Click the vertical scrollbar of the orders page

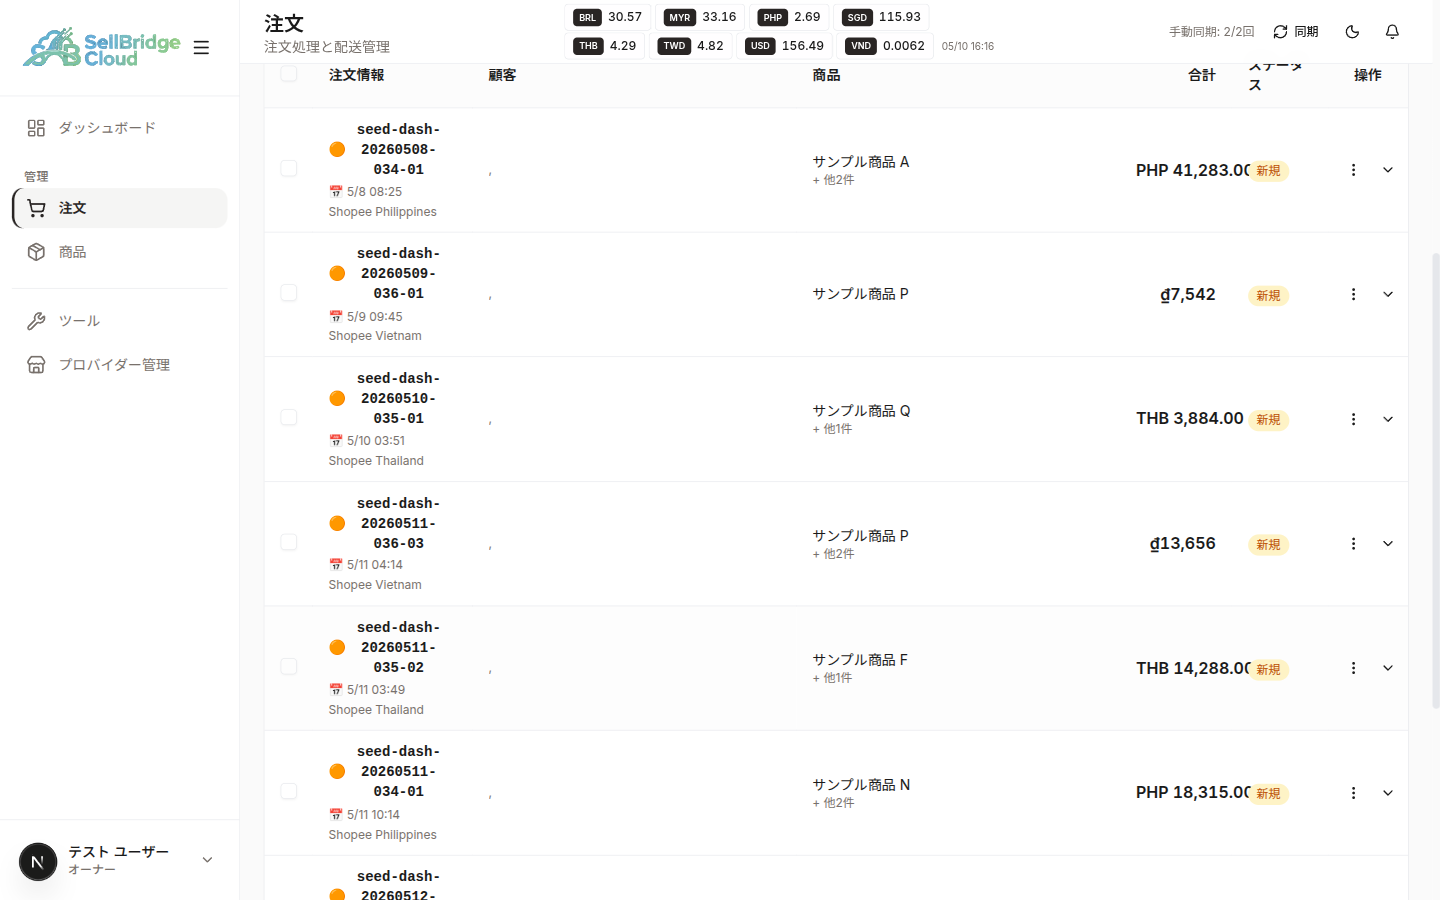(x=1436, y=480)
